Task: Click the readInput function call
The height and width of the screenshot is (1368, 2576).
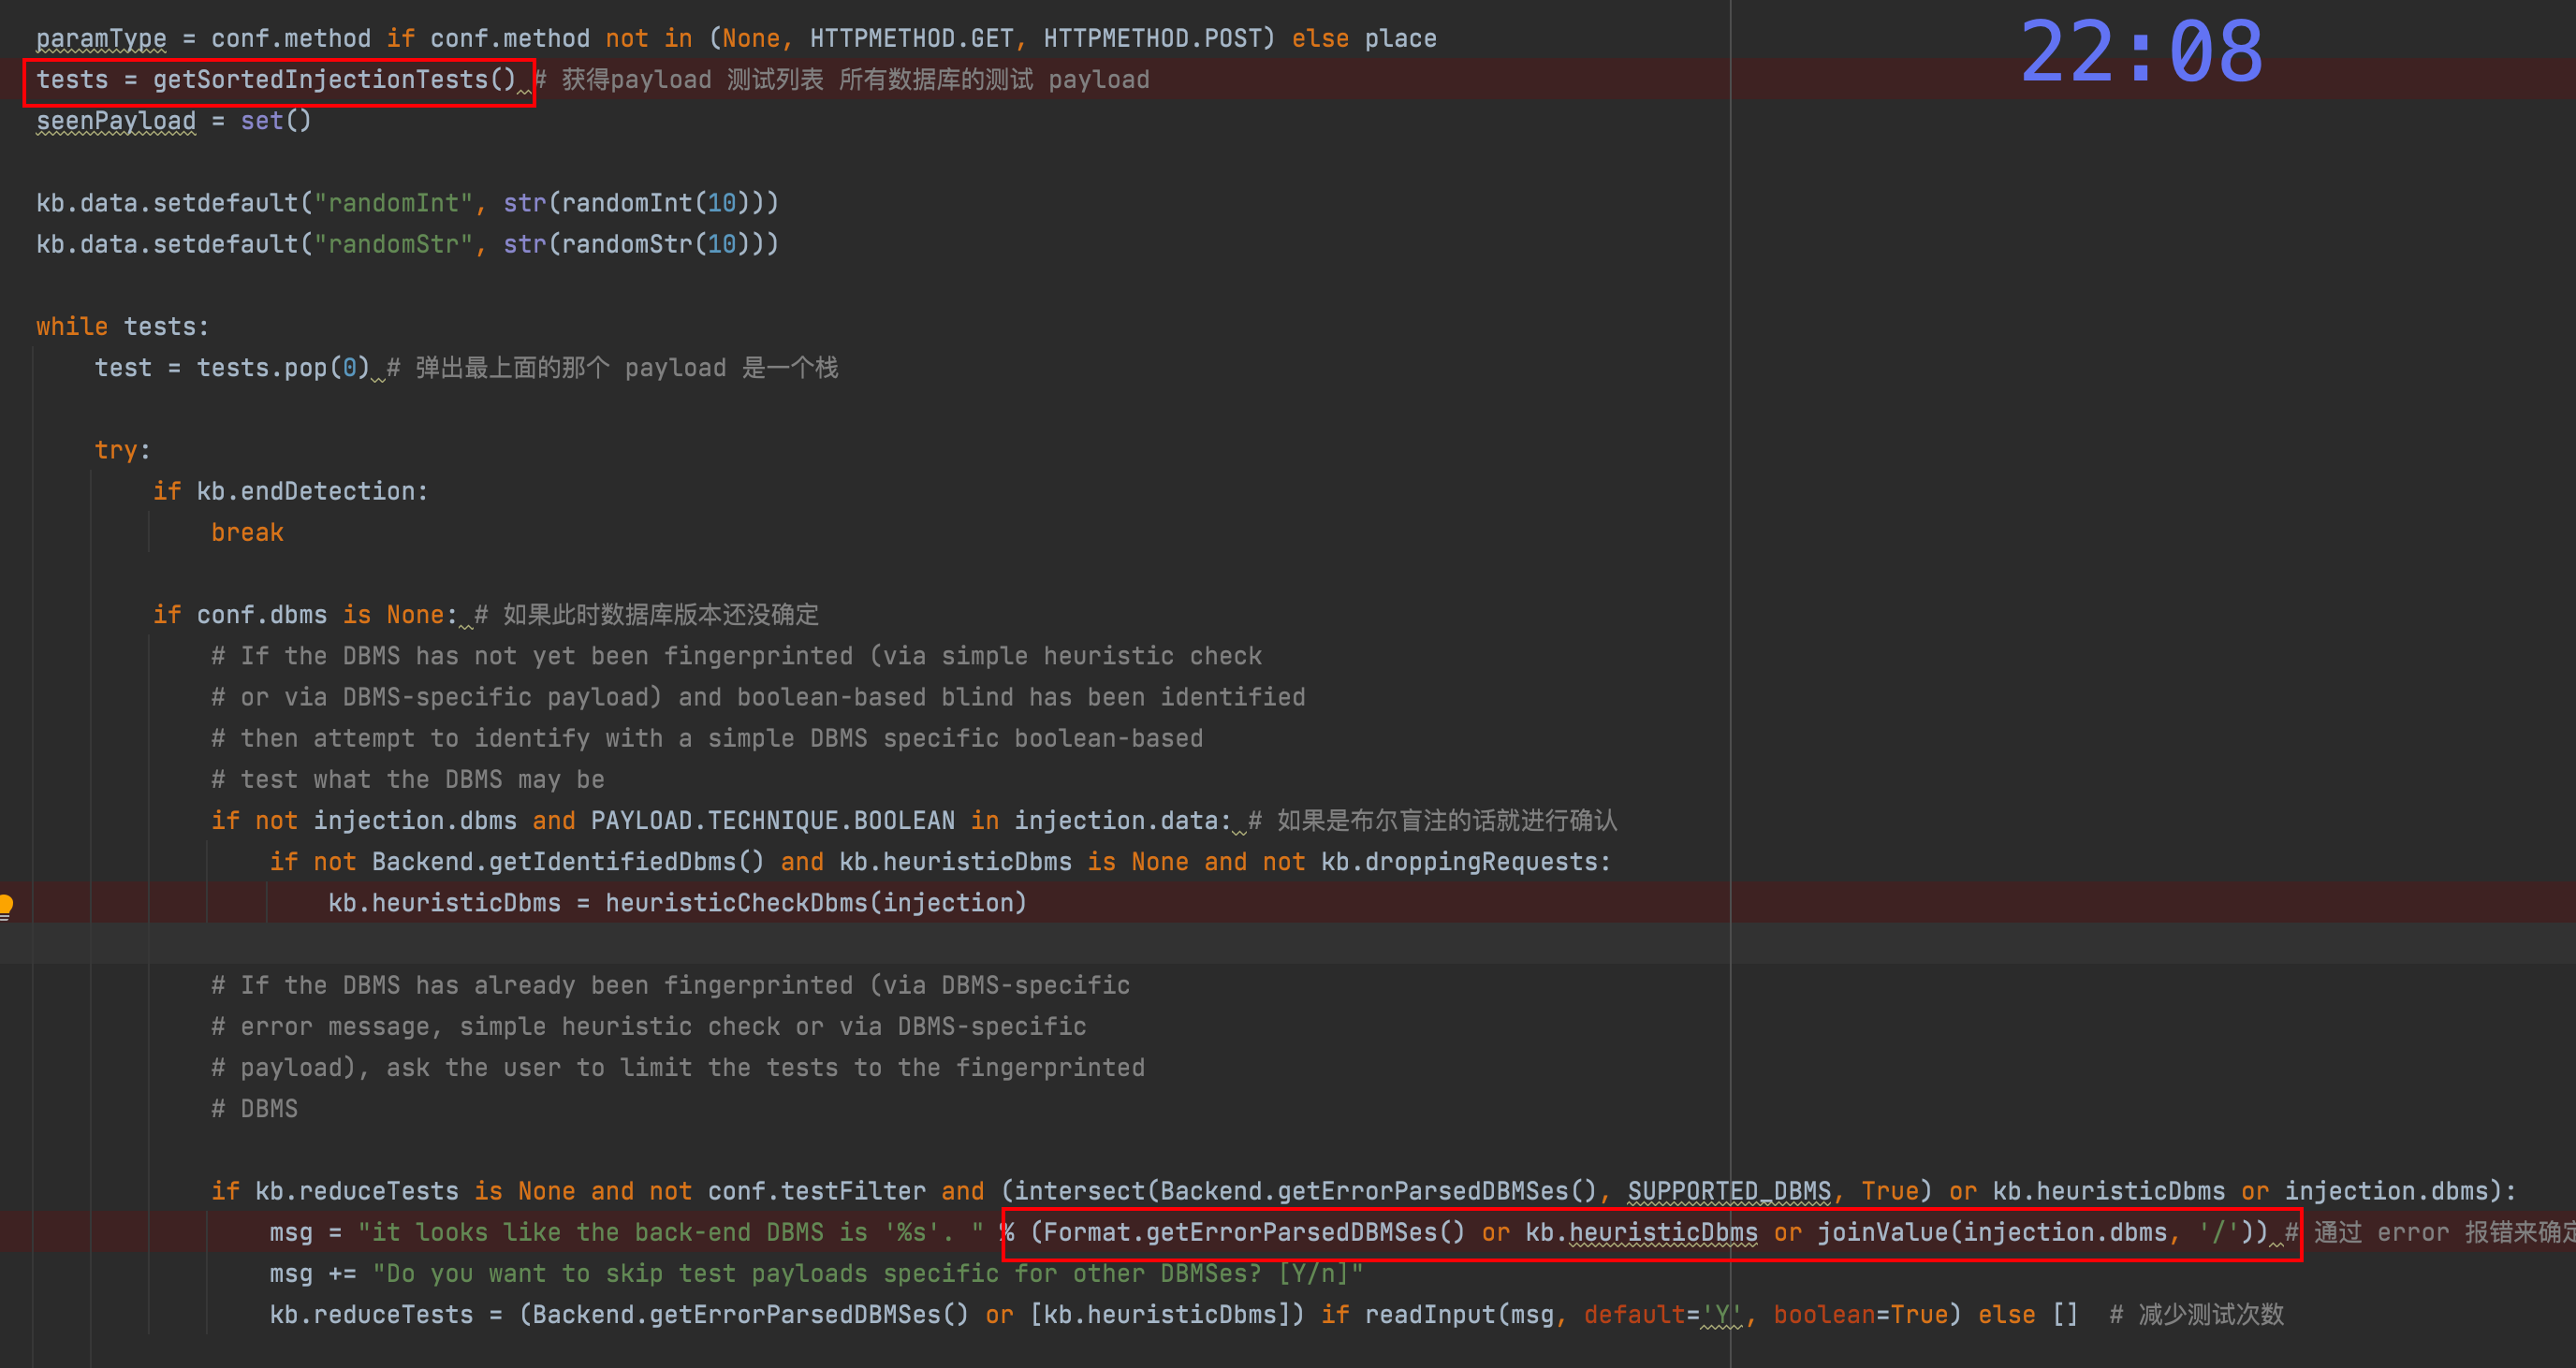Action: (x=1428, y=1315)
